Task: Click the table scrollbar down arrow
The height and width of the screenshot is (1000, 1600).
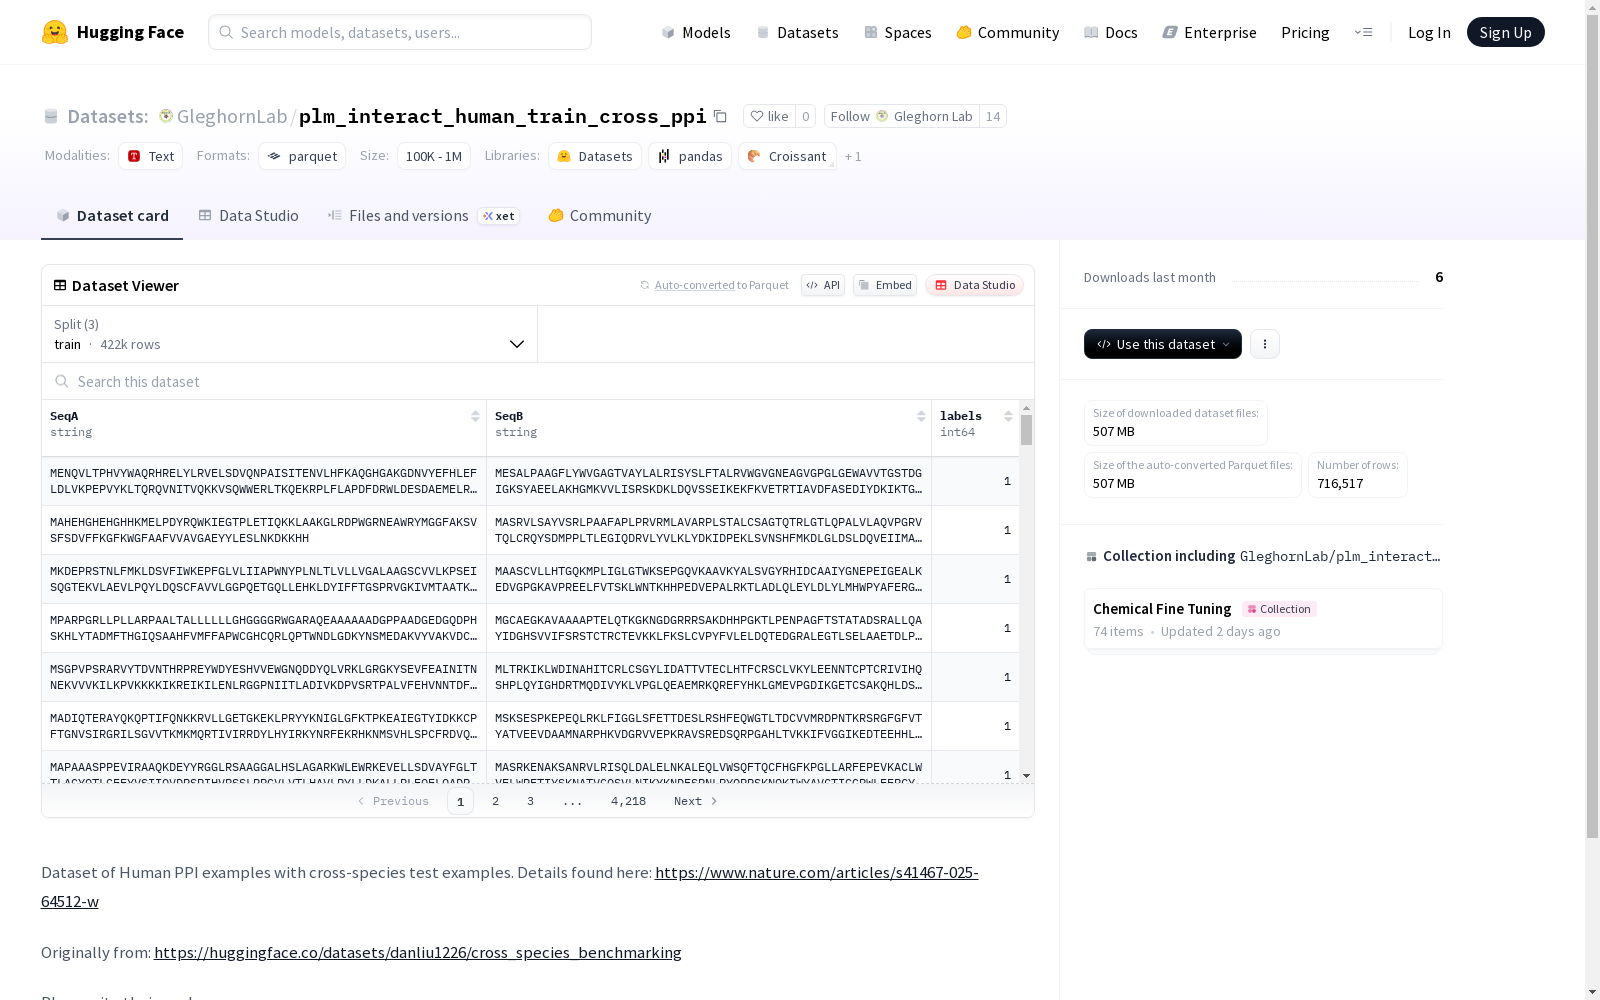Action: click(1026, 776)
